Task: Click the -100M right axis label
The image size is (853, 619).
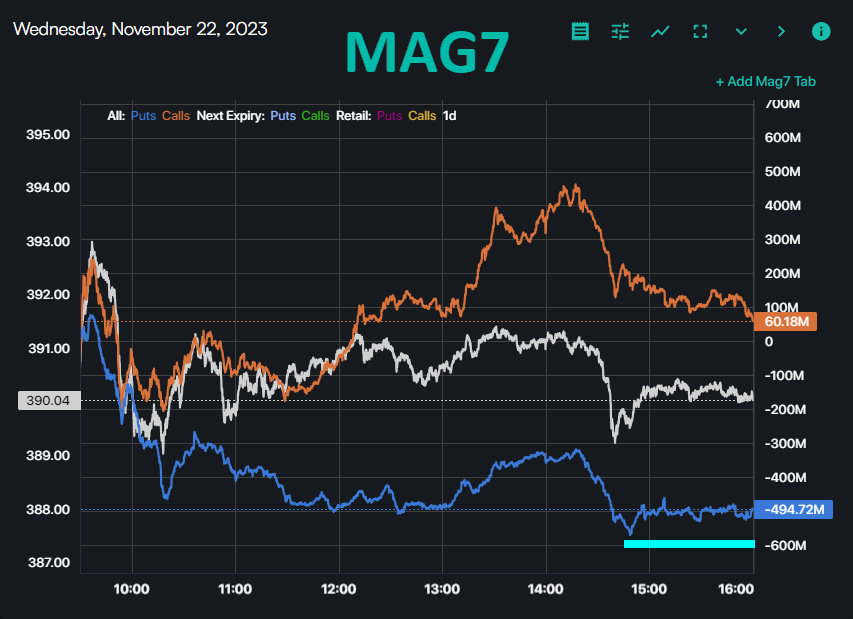Action: coord(784,376)
